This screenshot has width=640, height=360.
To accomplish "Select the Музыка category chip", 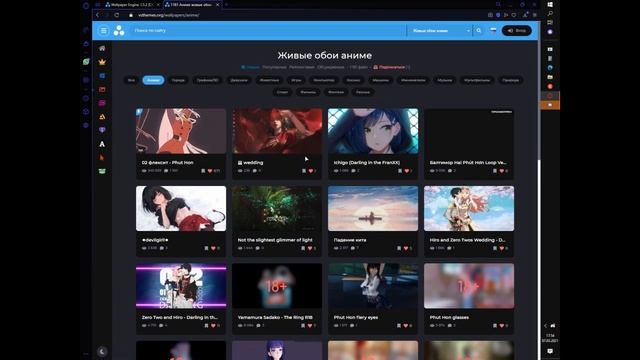I will pos(445,80).
